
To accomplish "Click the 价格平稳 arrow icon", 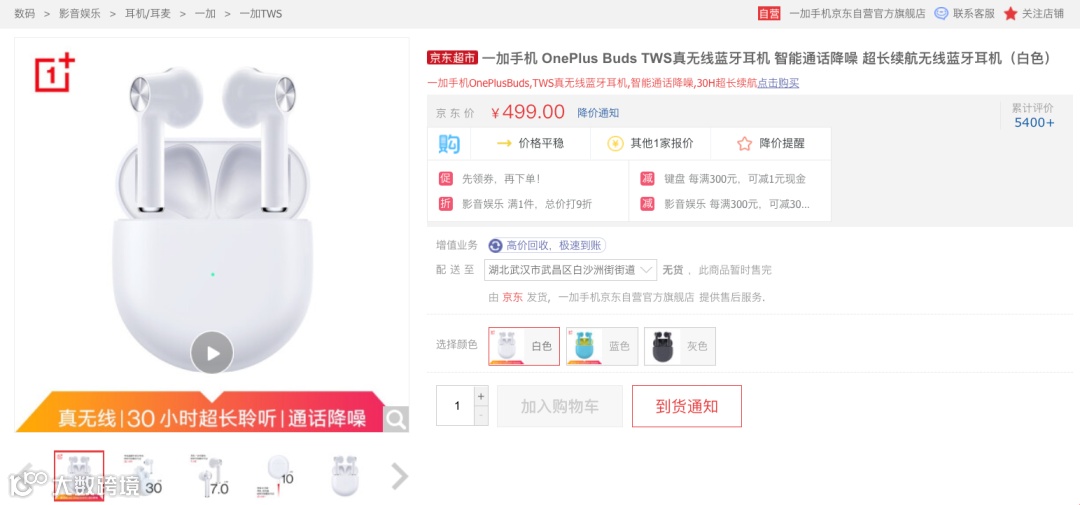I will [504, 143].
